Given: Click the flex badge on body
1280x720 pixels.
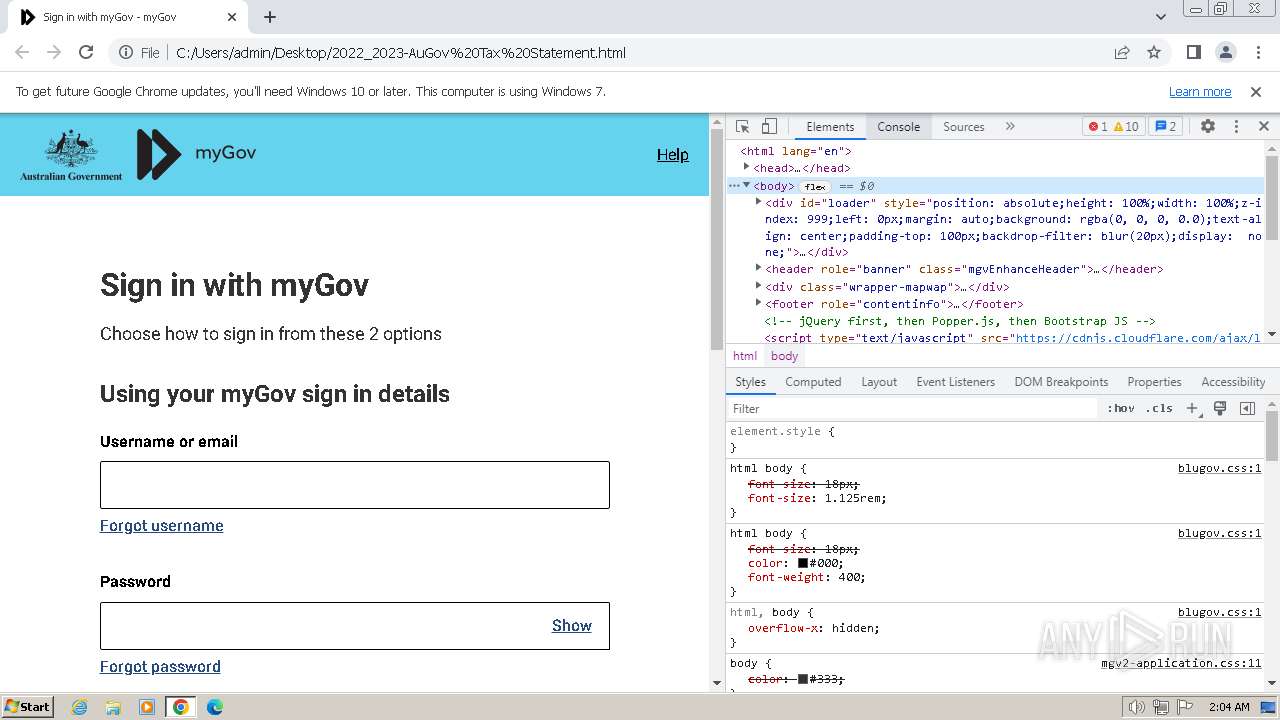Looking at the screenshot, I should pos(815,186).
